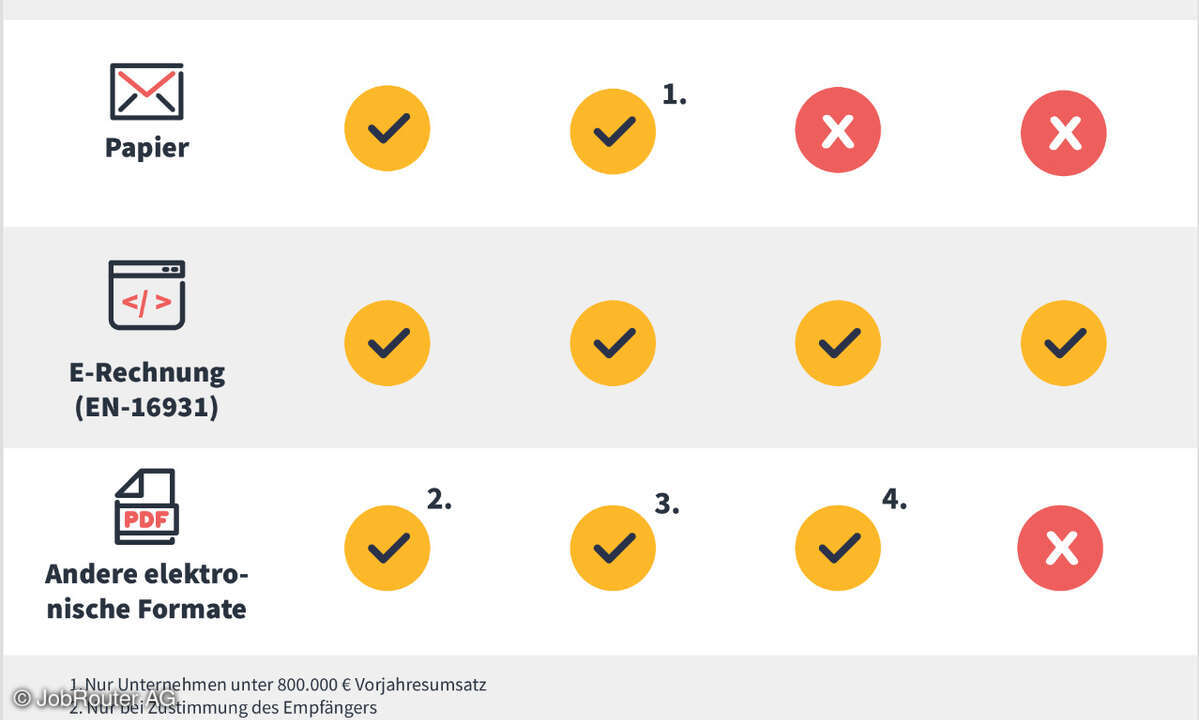
Task: Click the E-Rechnung code window icon
Action: 147,295
